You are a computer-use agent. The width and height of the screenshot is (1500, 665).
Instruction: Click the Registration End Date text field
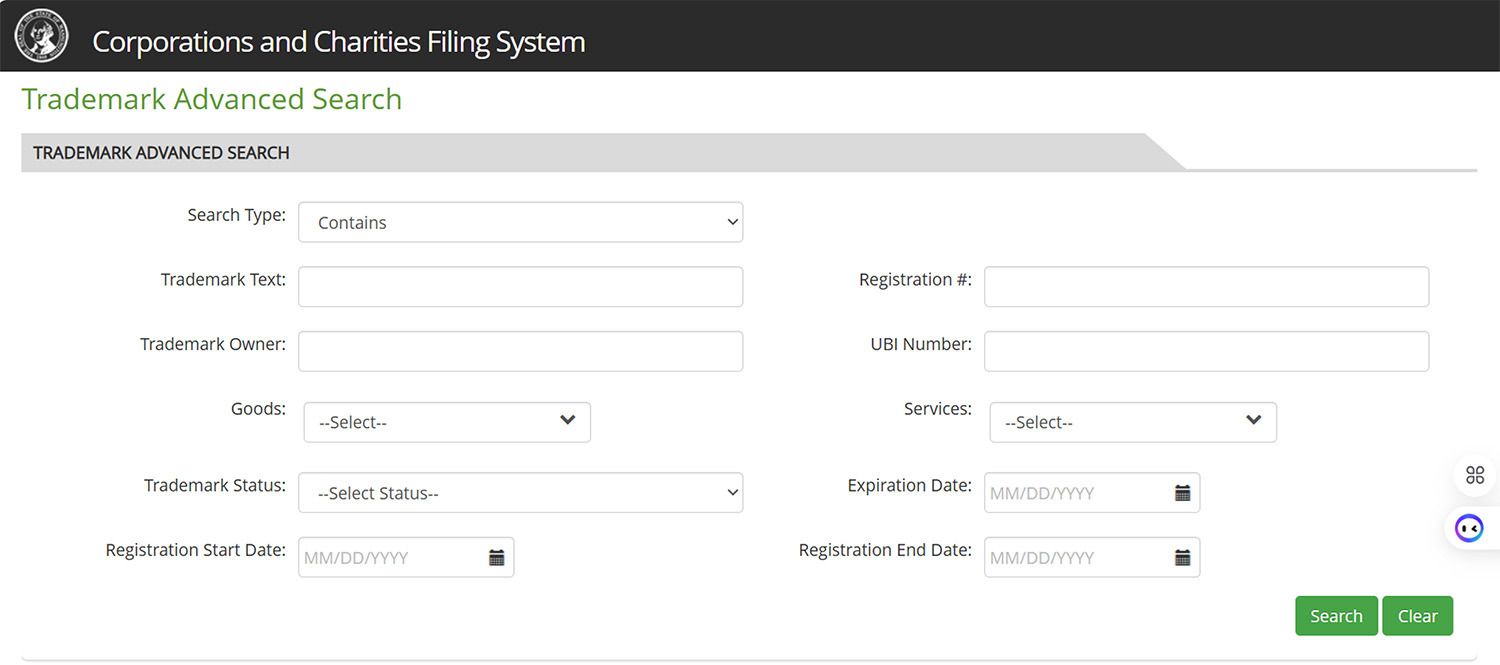1075,558
